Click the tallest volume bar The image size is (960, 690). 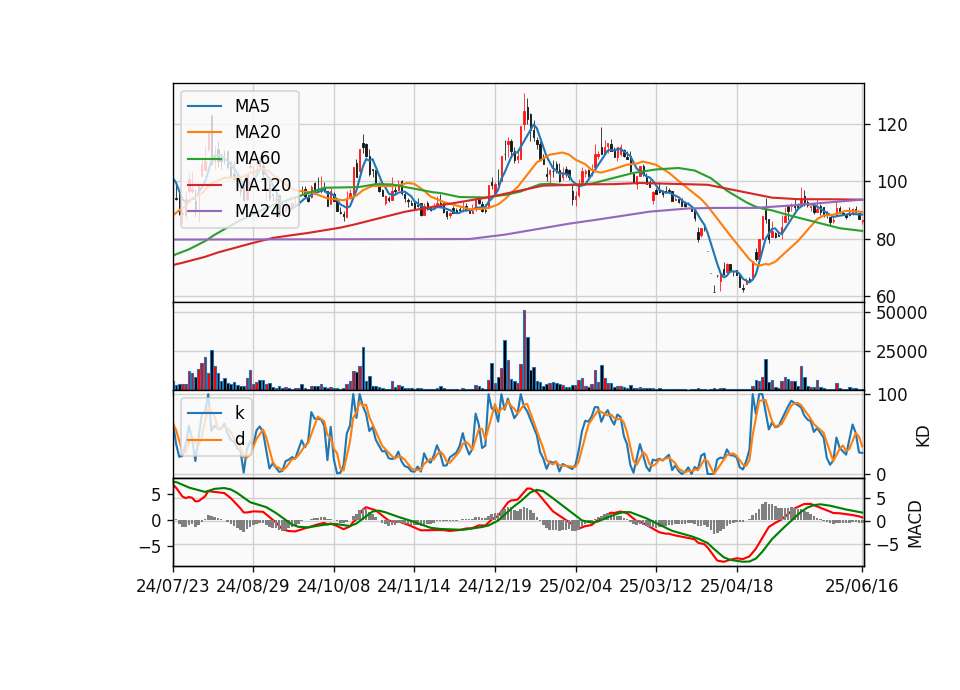(525, 350)
